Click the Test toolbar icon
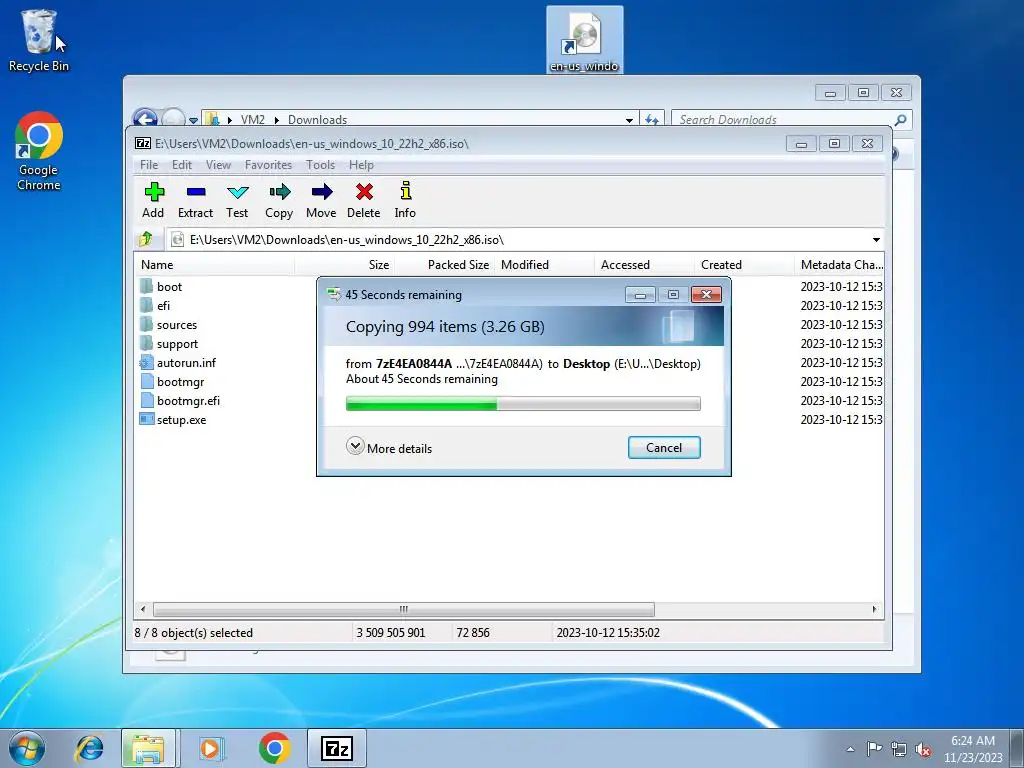 (x=237, y=200)
